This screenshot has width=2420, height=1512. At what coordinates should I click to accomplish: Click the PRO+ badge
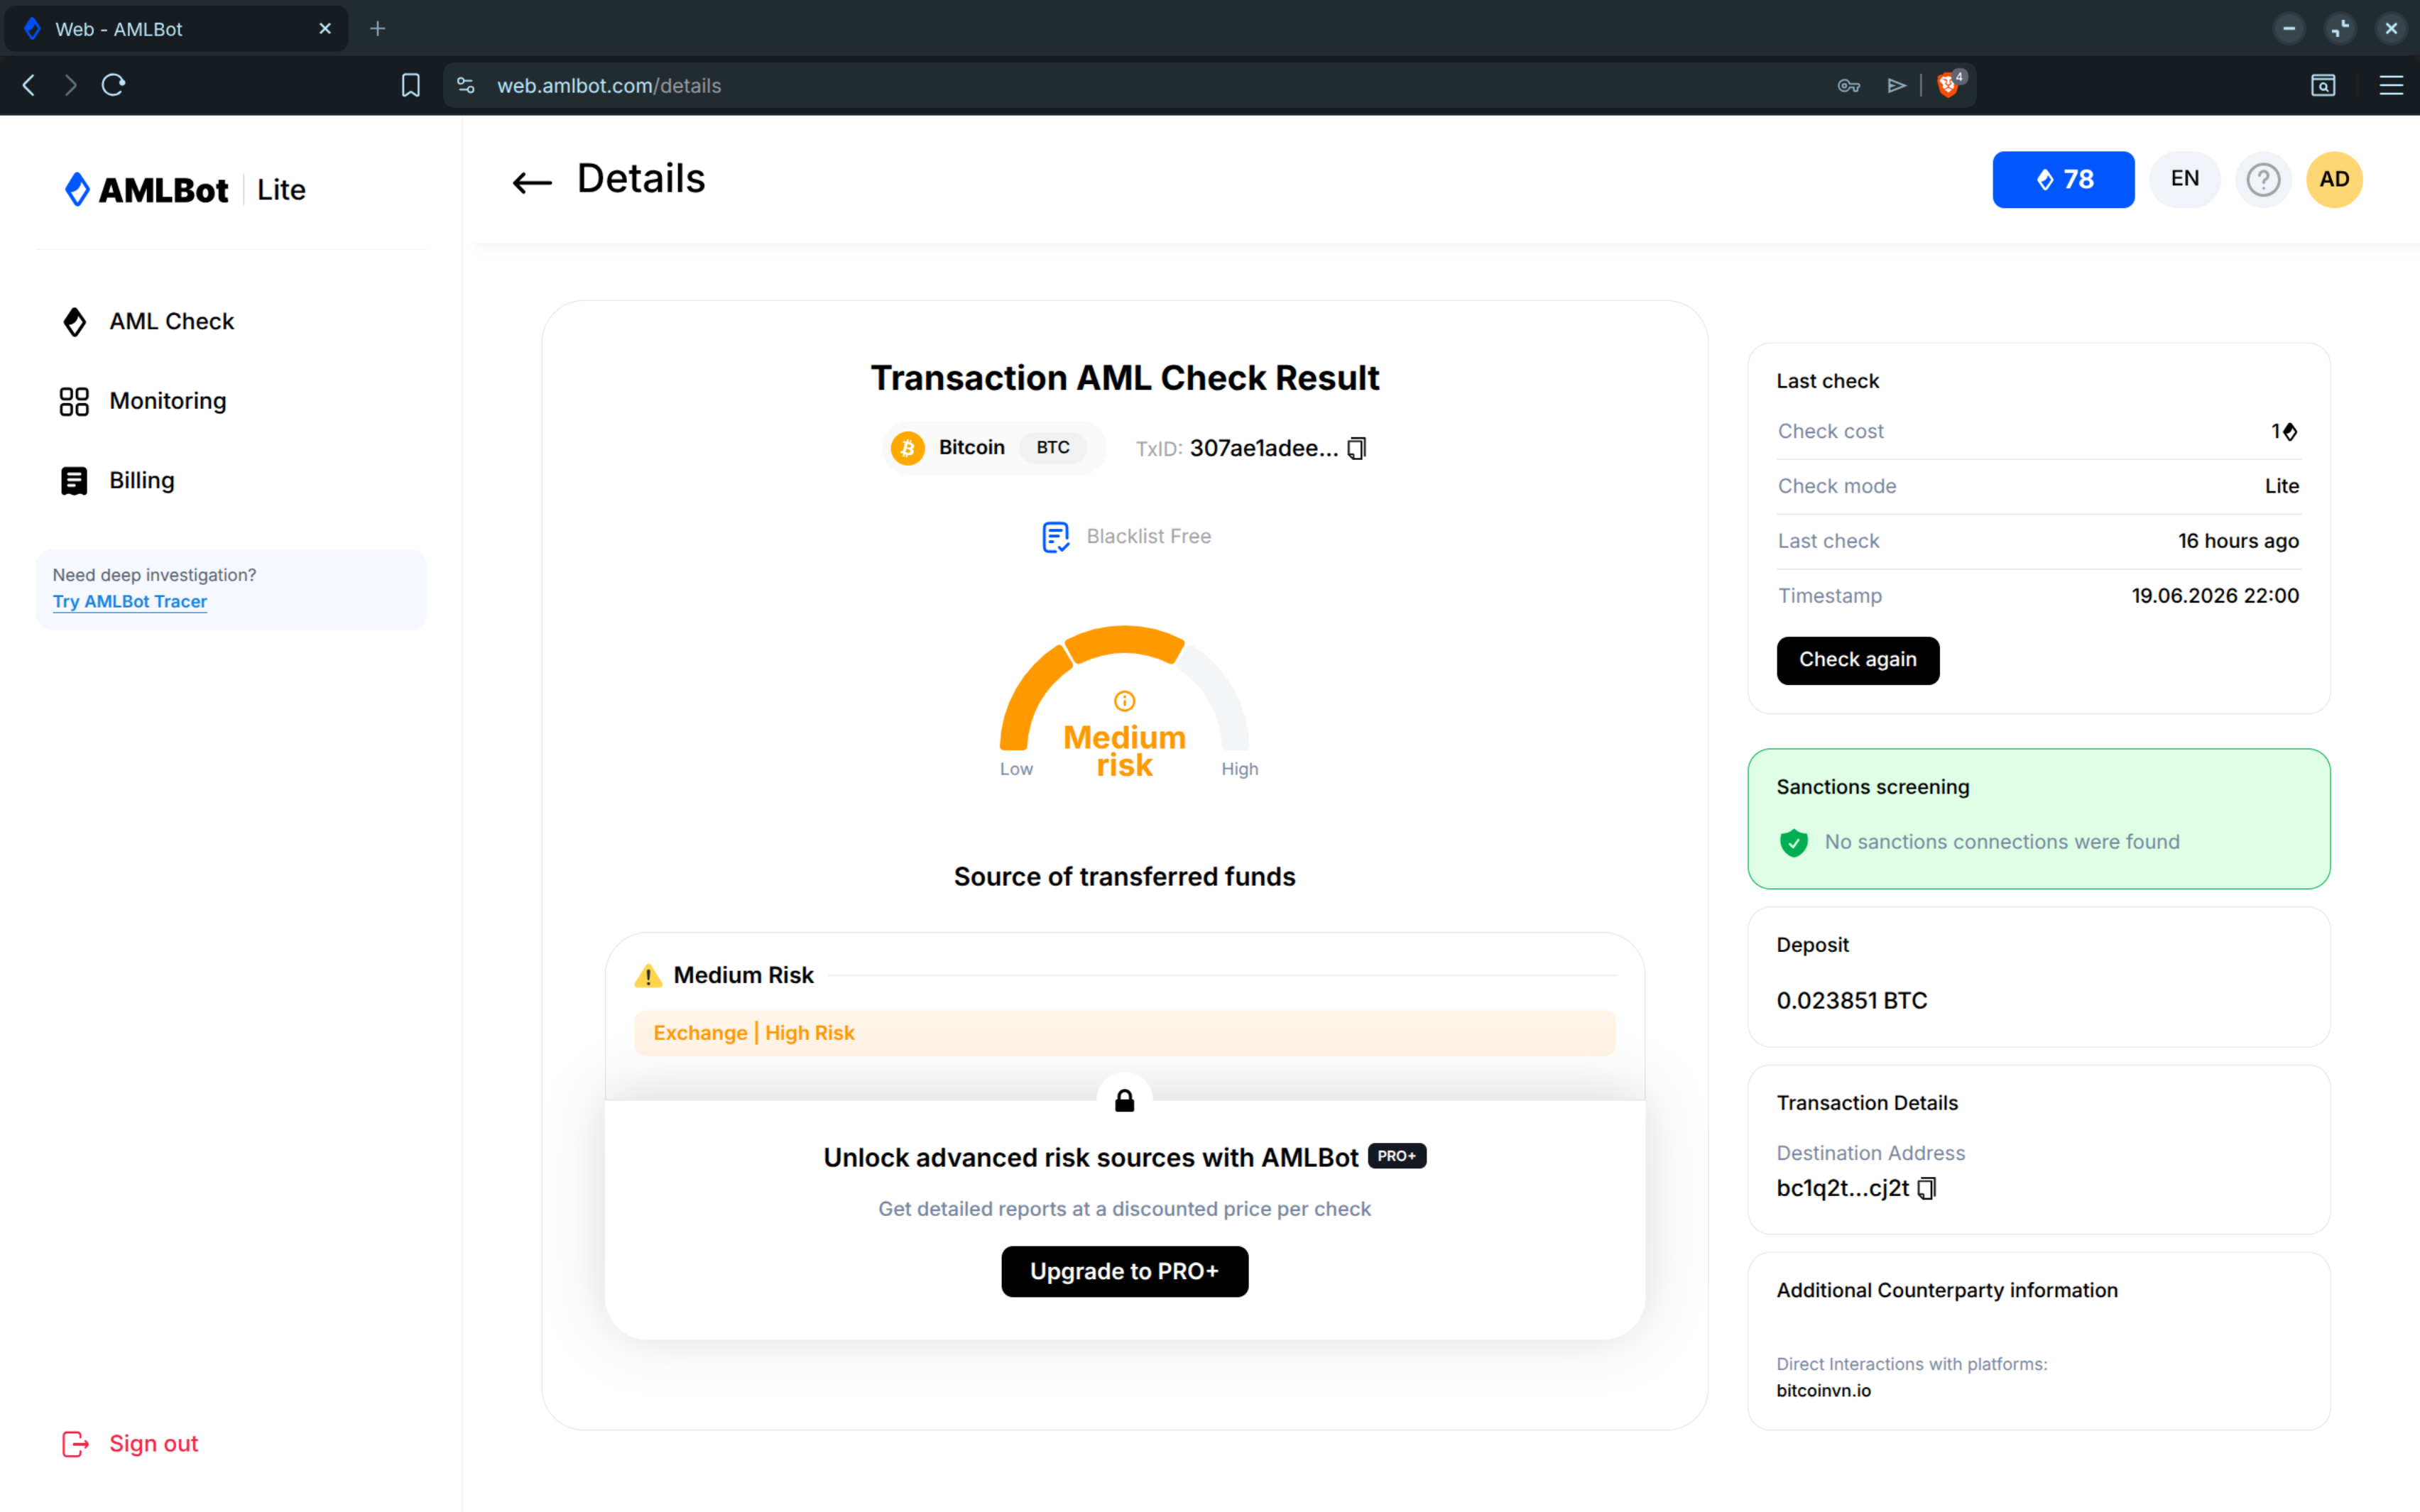coord(1397,1156)
